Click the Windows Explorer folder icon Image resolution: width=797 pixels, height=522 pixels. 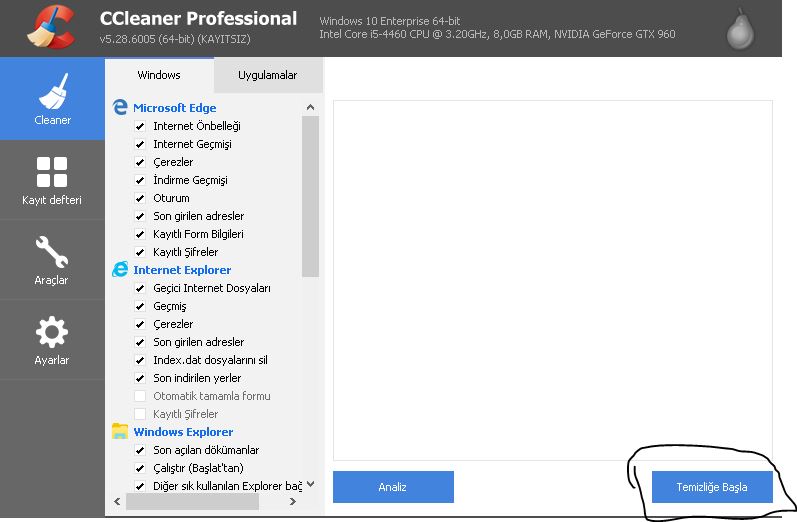(x=120, y=431)
